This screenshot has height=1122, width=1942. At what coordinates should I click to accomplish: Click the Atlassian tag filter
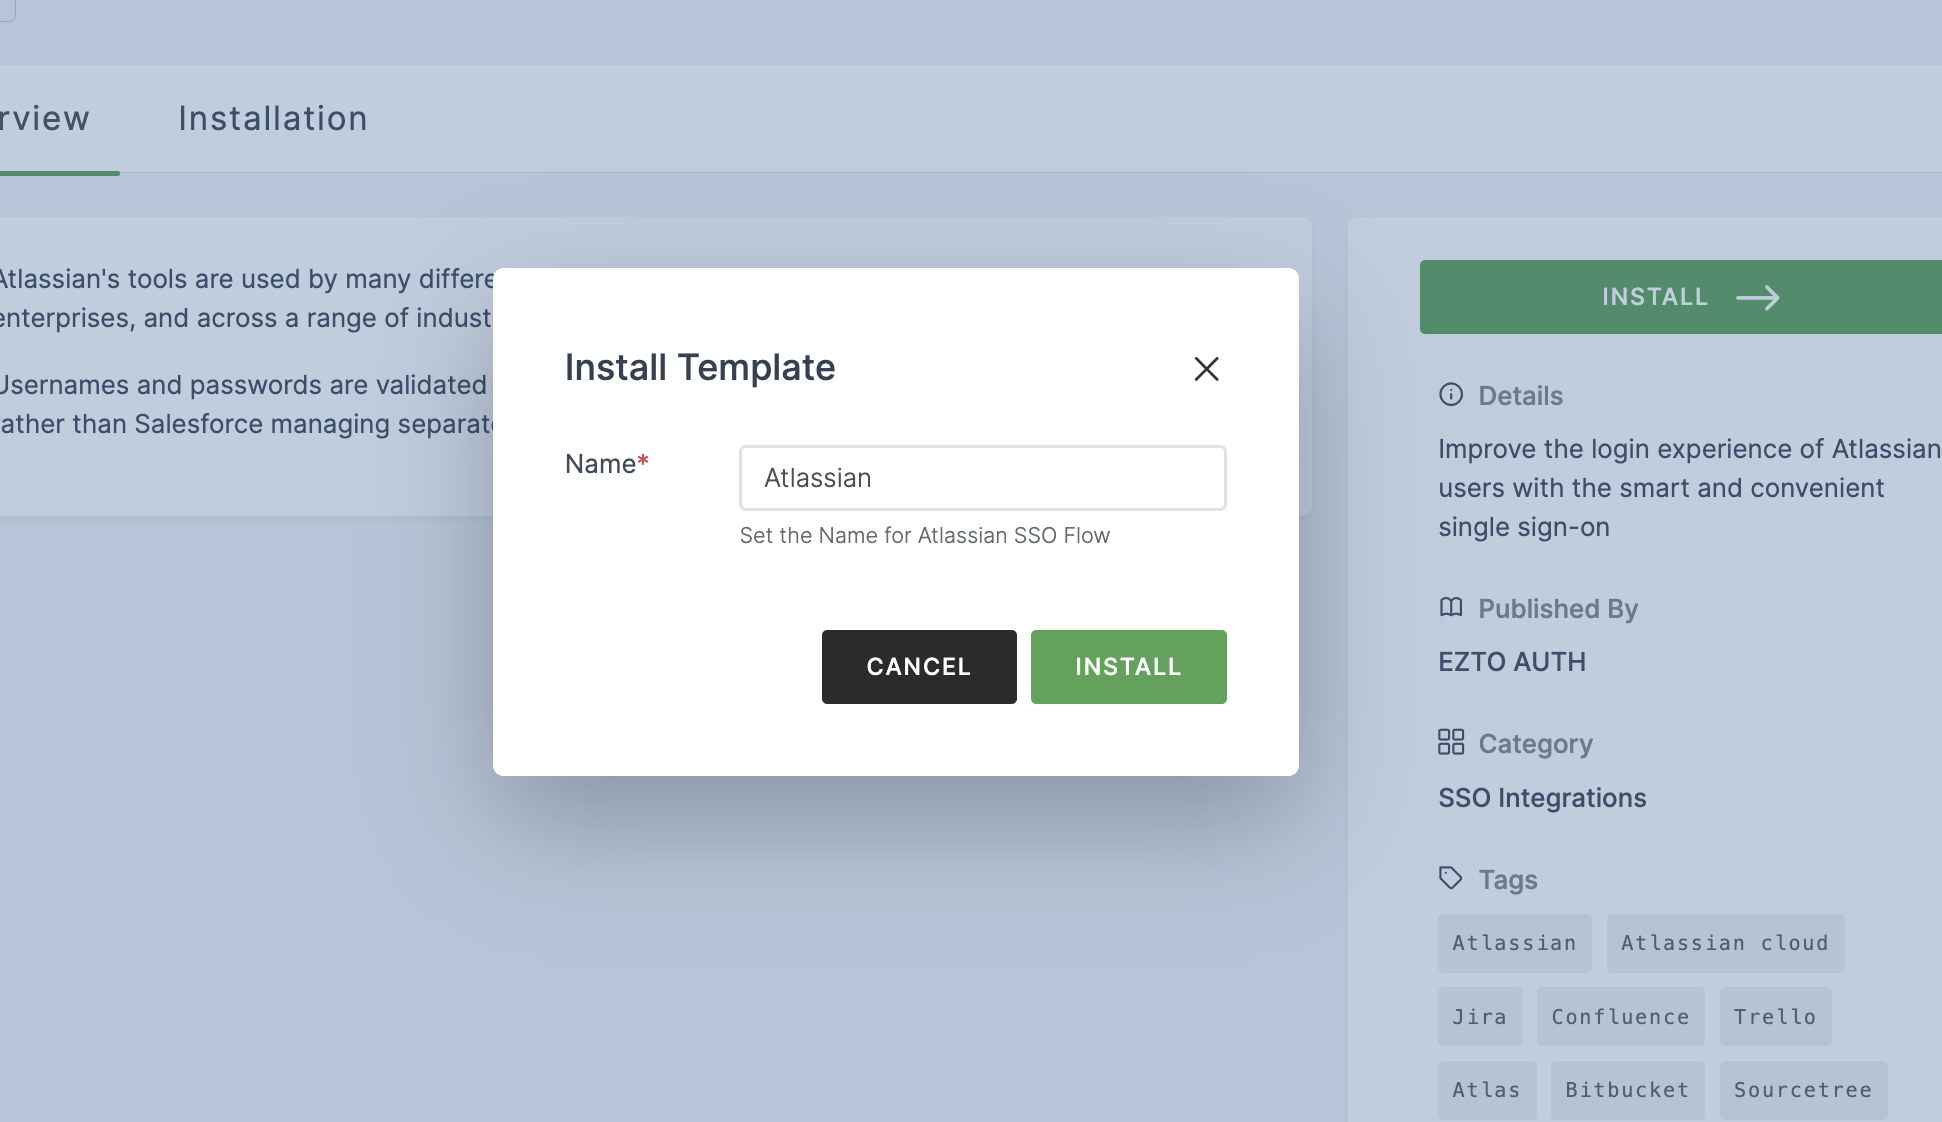click(1513, 943)
